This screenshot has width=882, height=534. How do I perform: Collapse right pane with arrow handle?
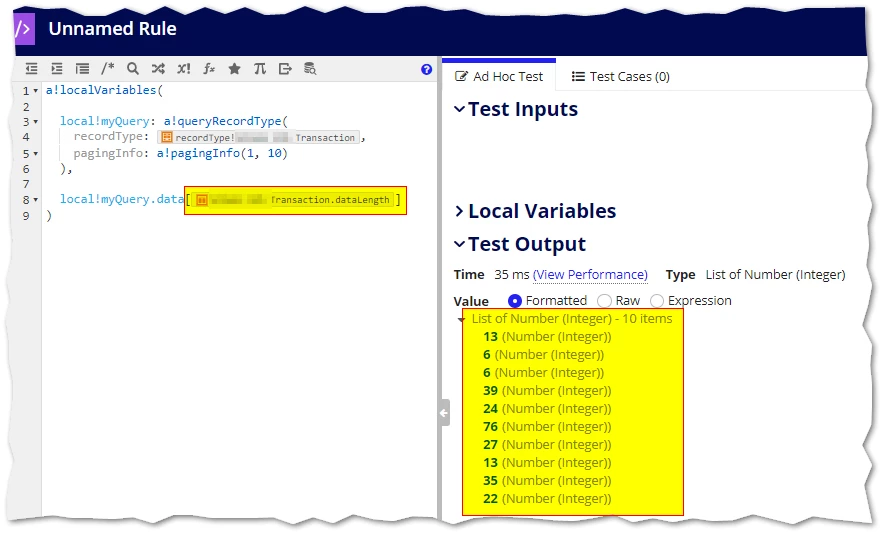[444, 412]
